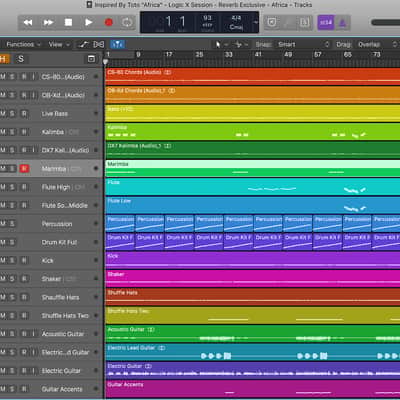Click the CS-80 Chords red audio region
The width and height of the screenshot is (400, 400).
tap(253, 76)
